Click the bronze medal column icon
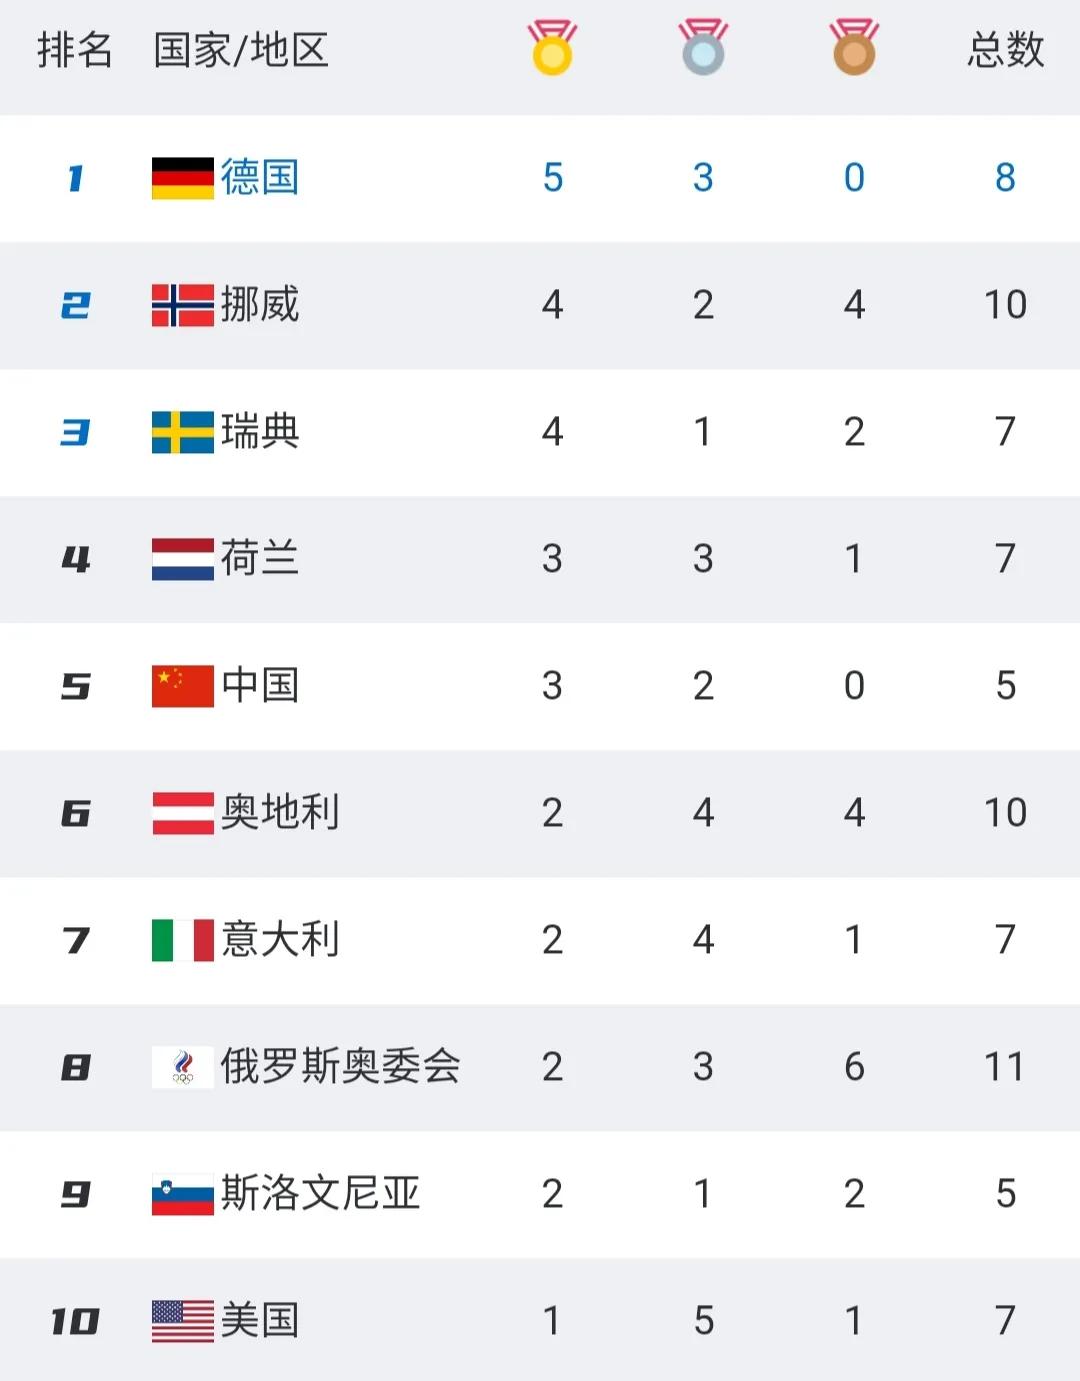 click(x=854, y=47)
